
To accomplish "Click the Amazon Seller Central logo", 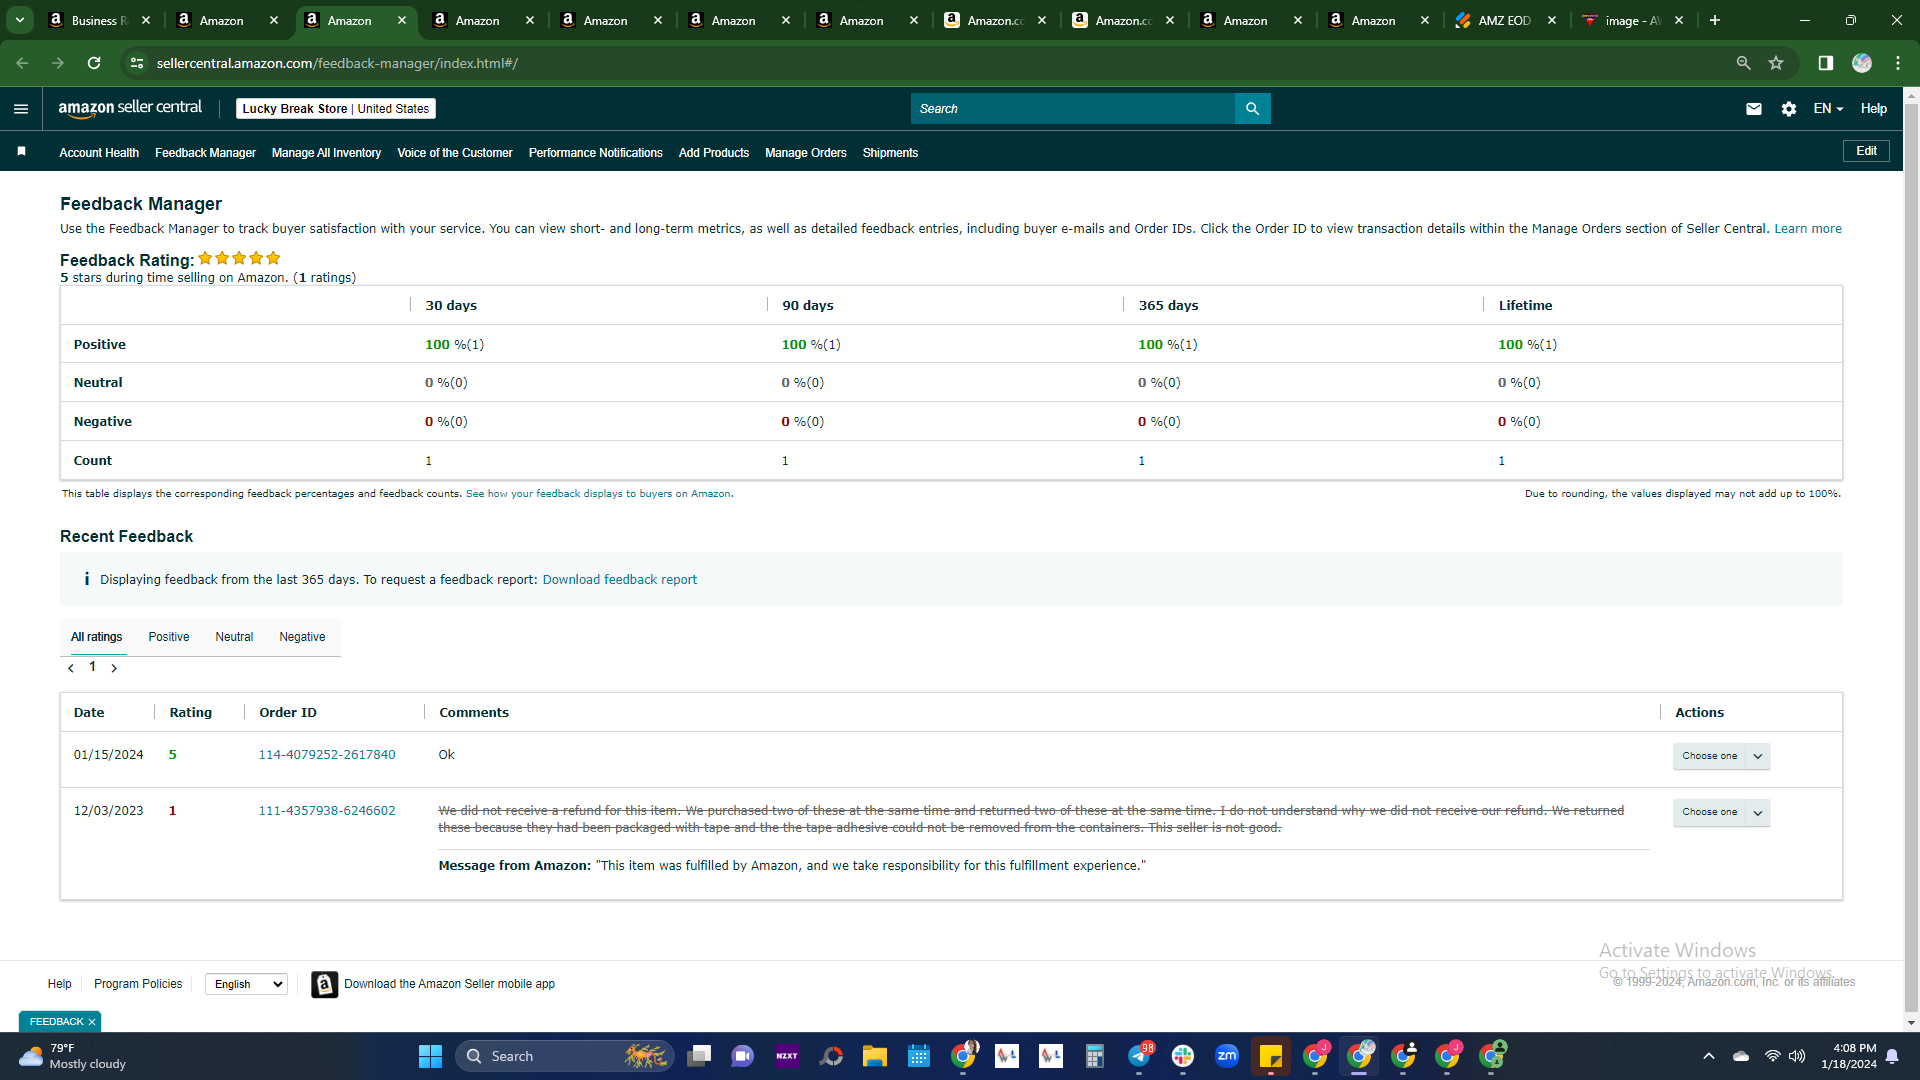I will pyautogui.click(x=130, y=108).
